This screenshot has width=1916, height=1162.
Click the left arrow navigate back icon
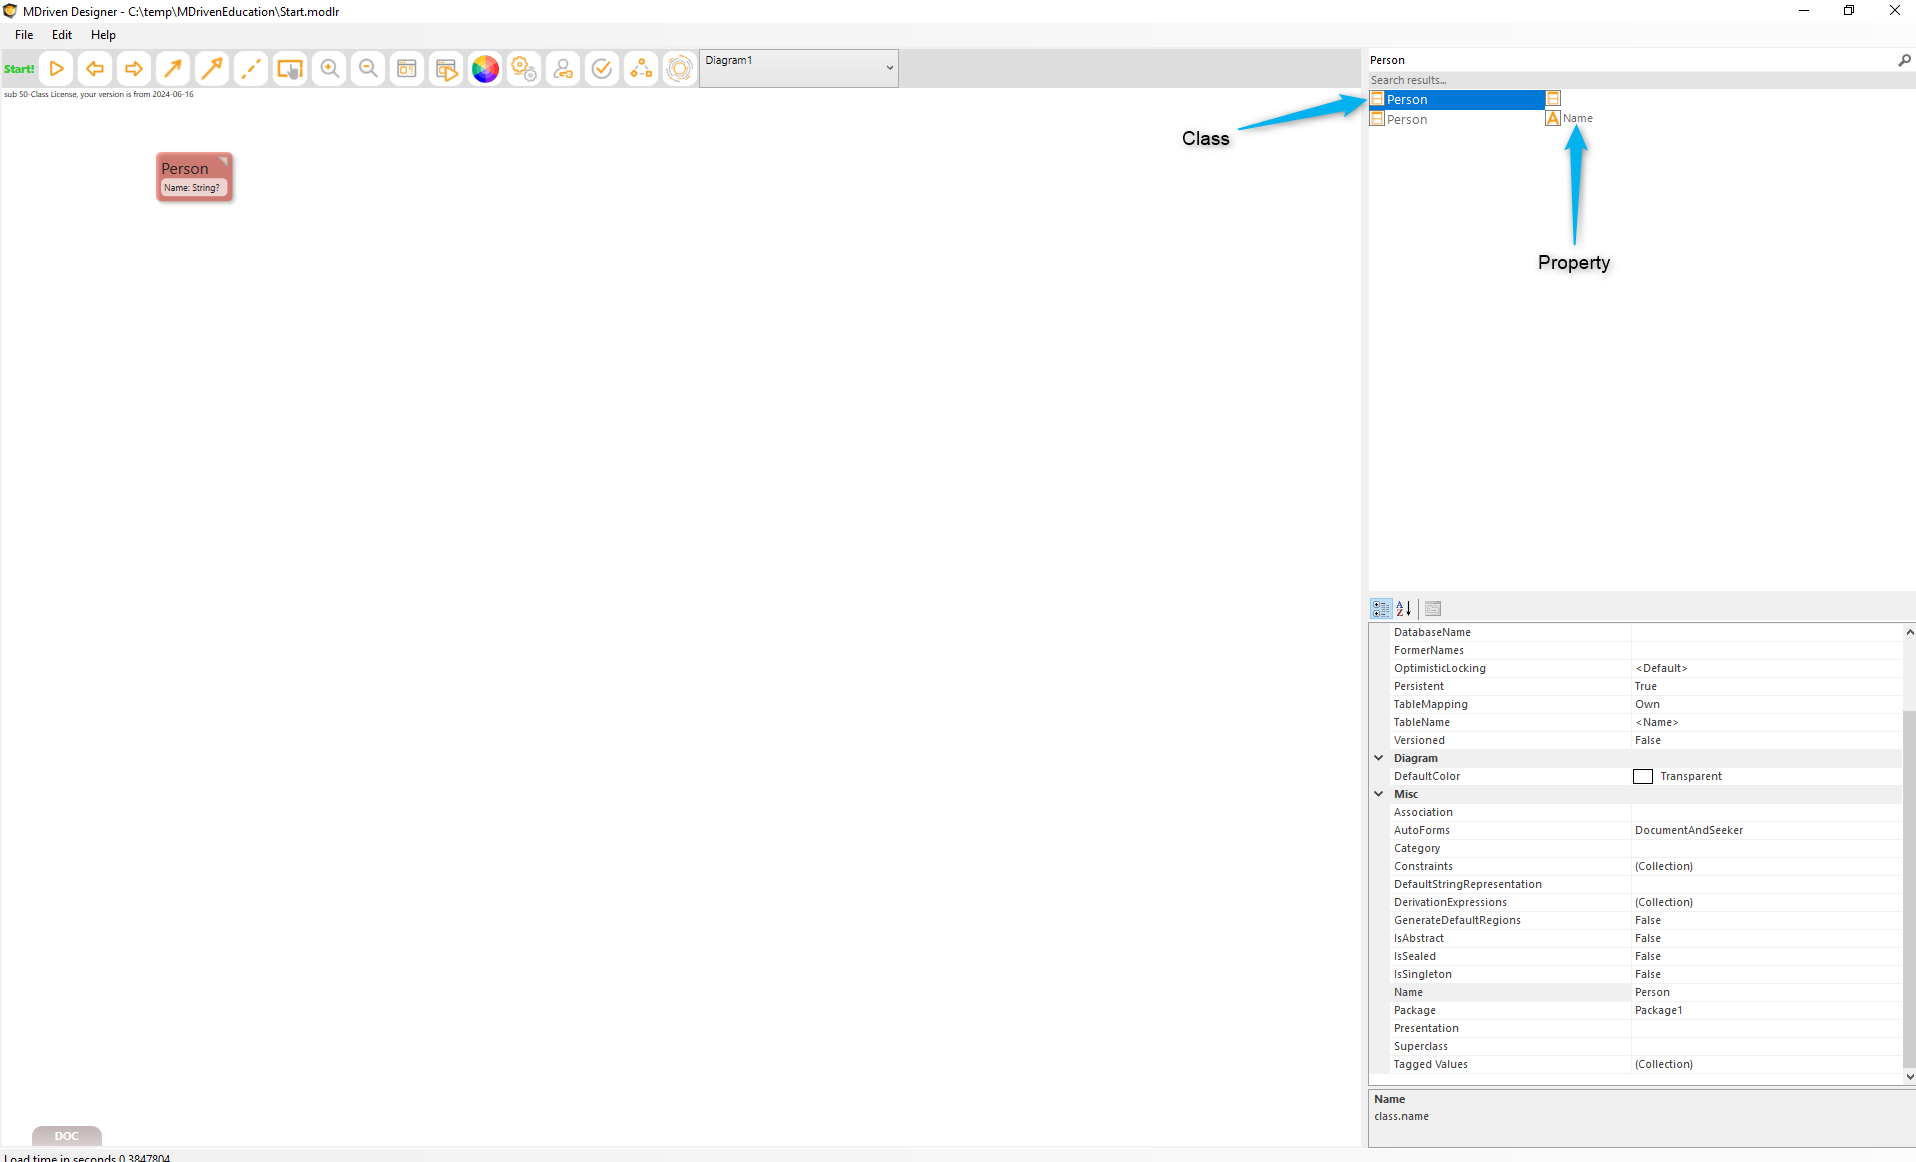pyautogui.click(x=95, y=69)
